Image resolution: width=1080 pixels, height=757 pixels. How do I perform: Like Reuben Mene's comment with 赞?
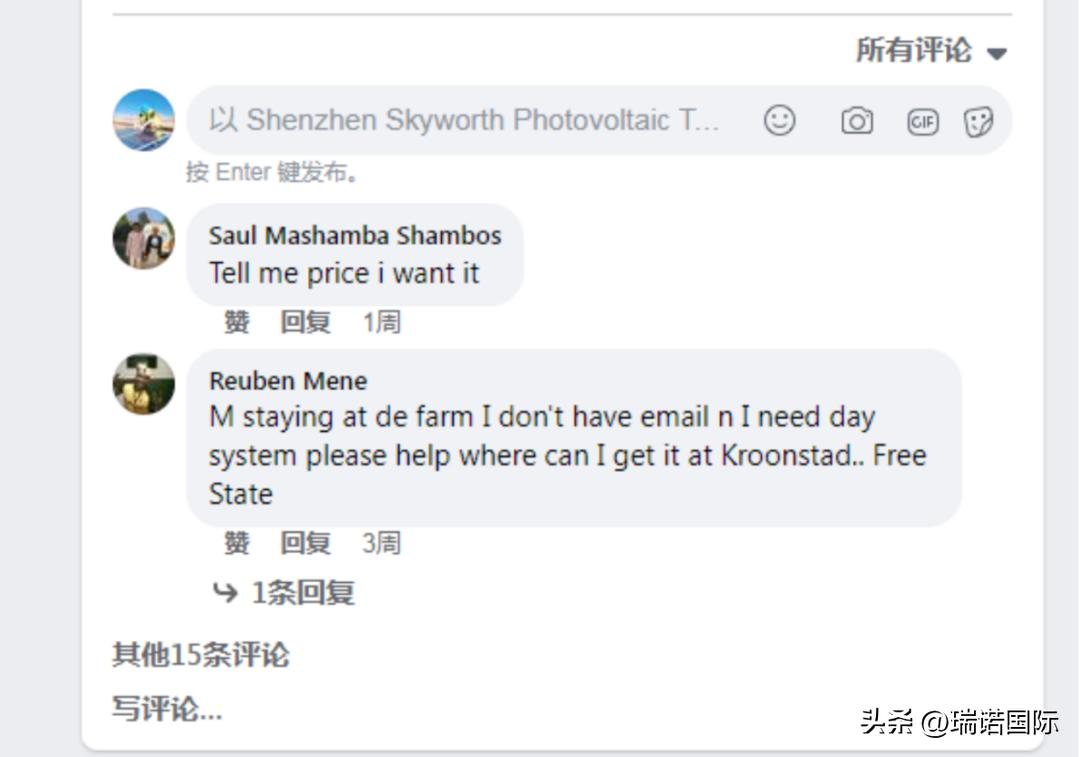pos(236,543)
